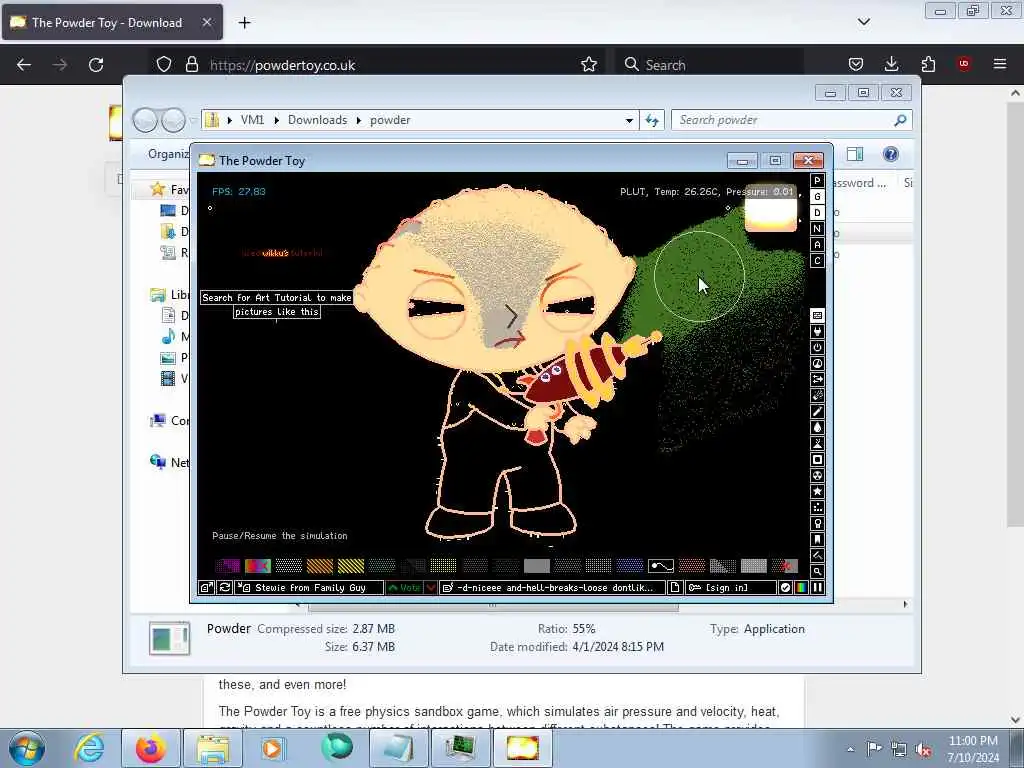Select the Powered Materials power icon
The height and width of the screenshot is (768, 1024).
click(817, 347)
